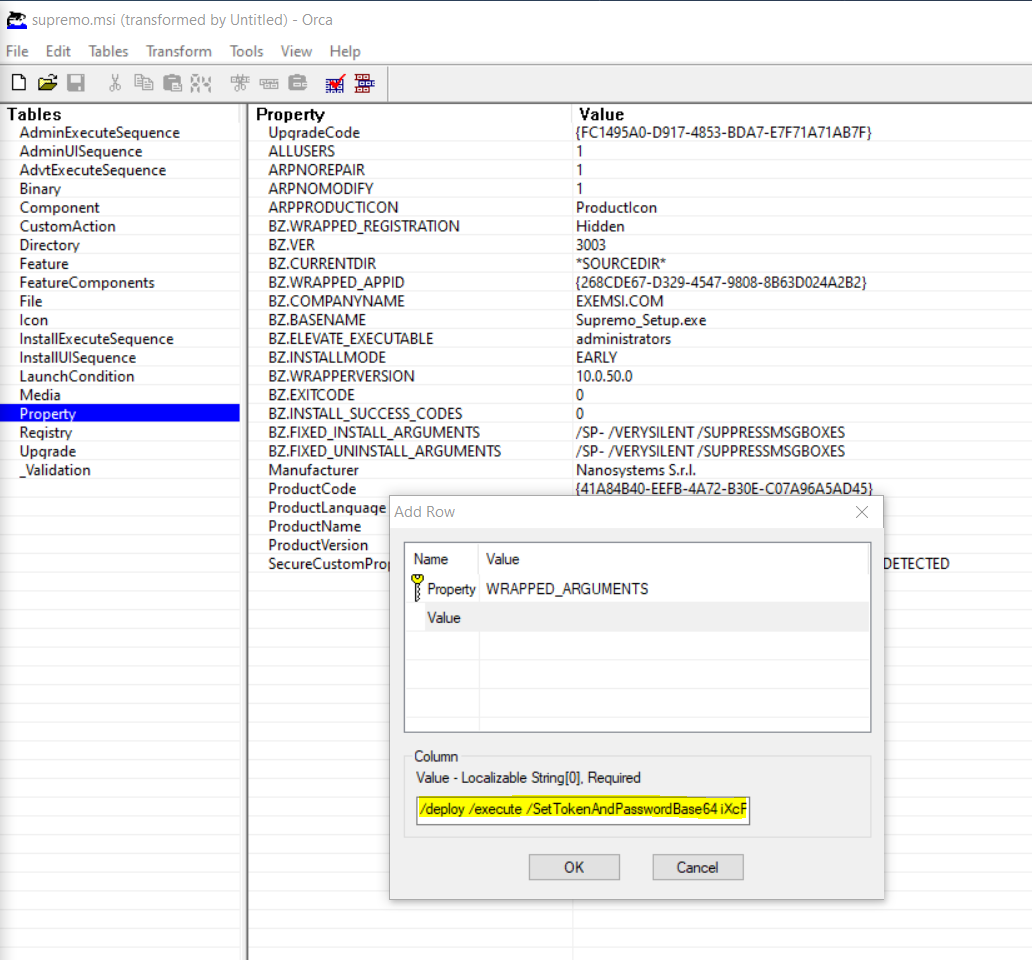
Task: Click the Value column header in main table
Action: click(602, 114)
